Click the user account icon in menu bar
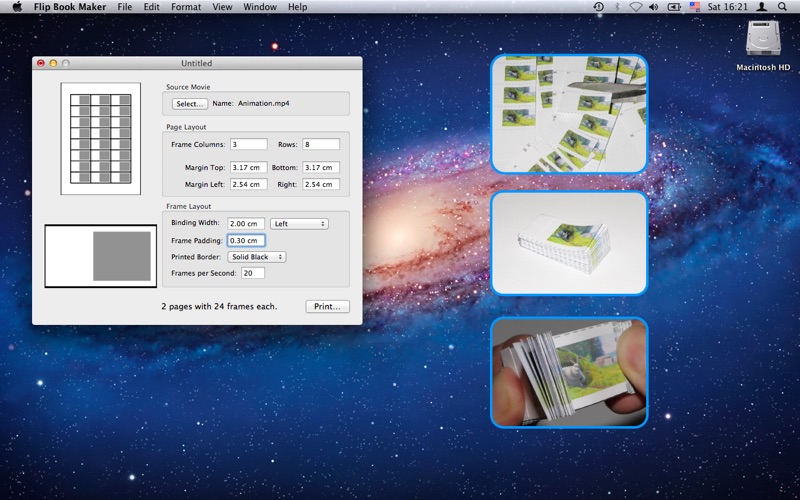The width and height of the screenshot is (800, 500). click(762, 7)
